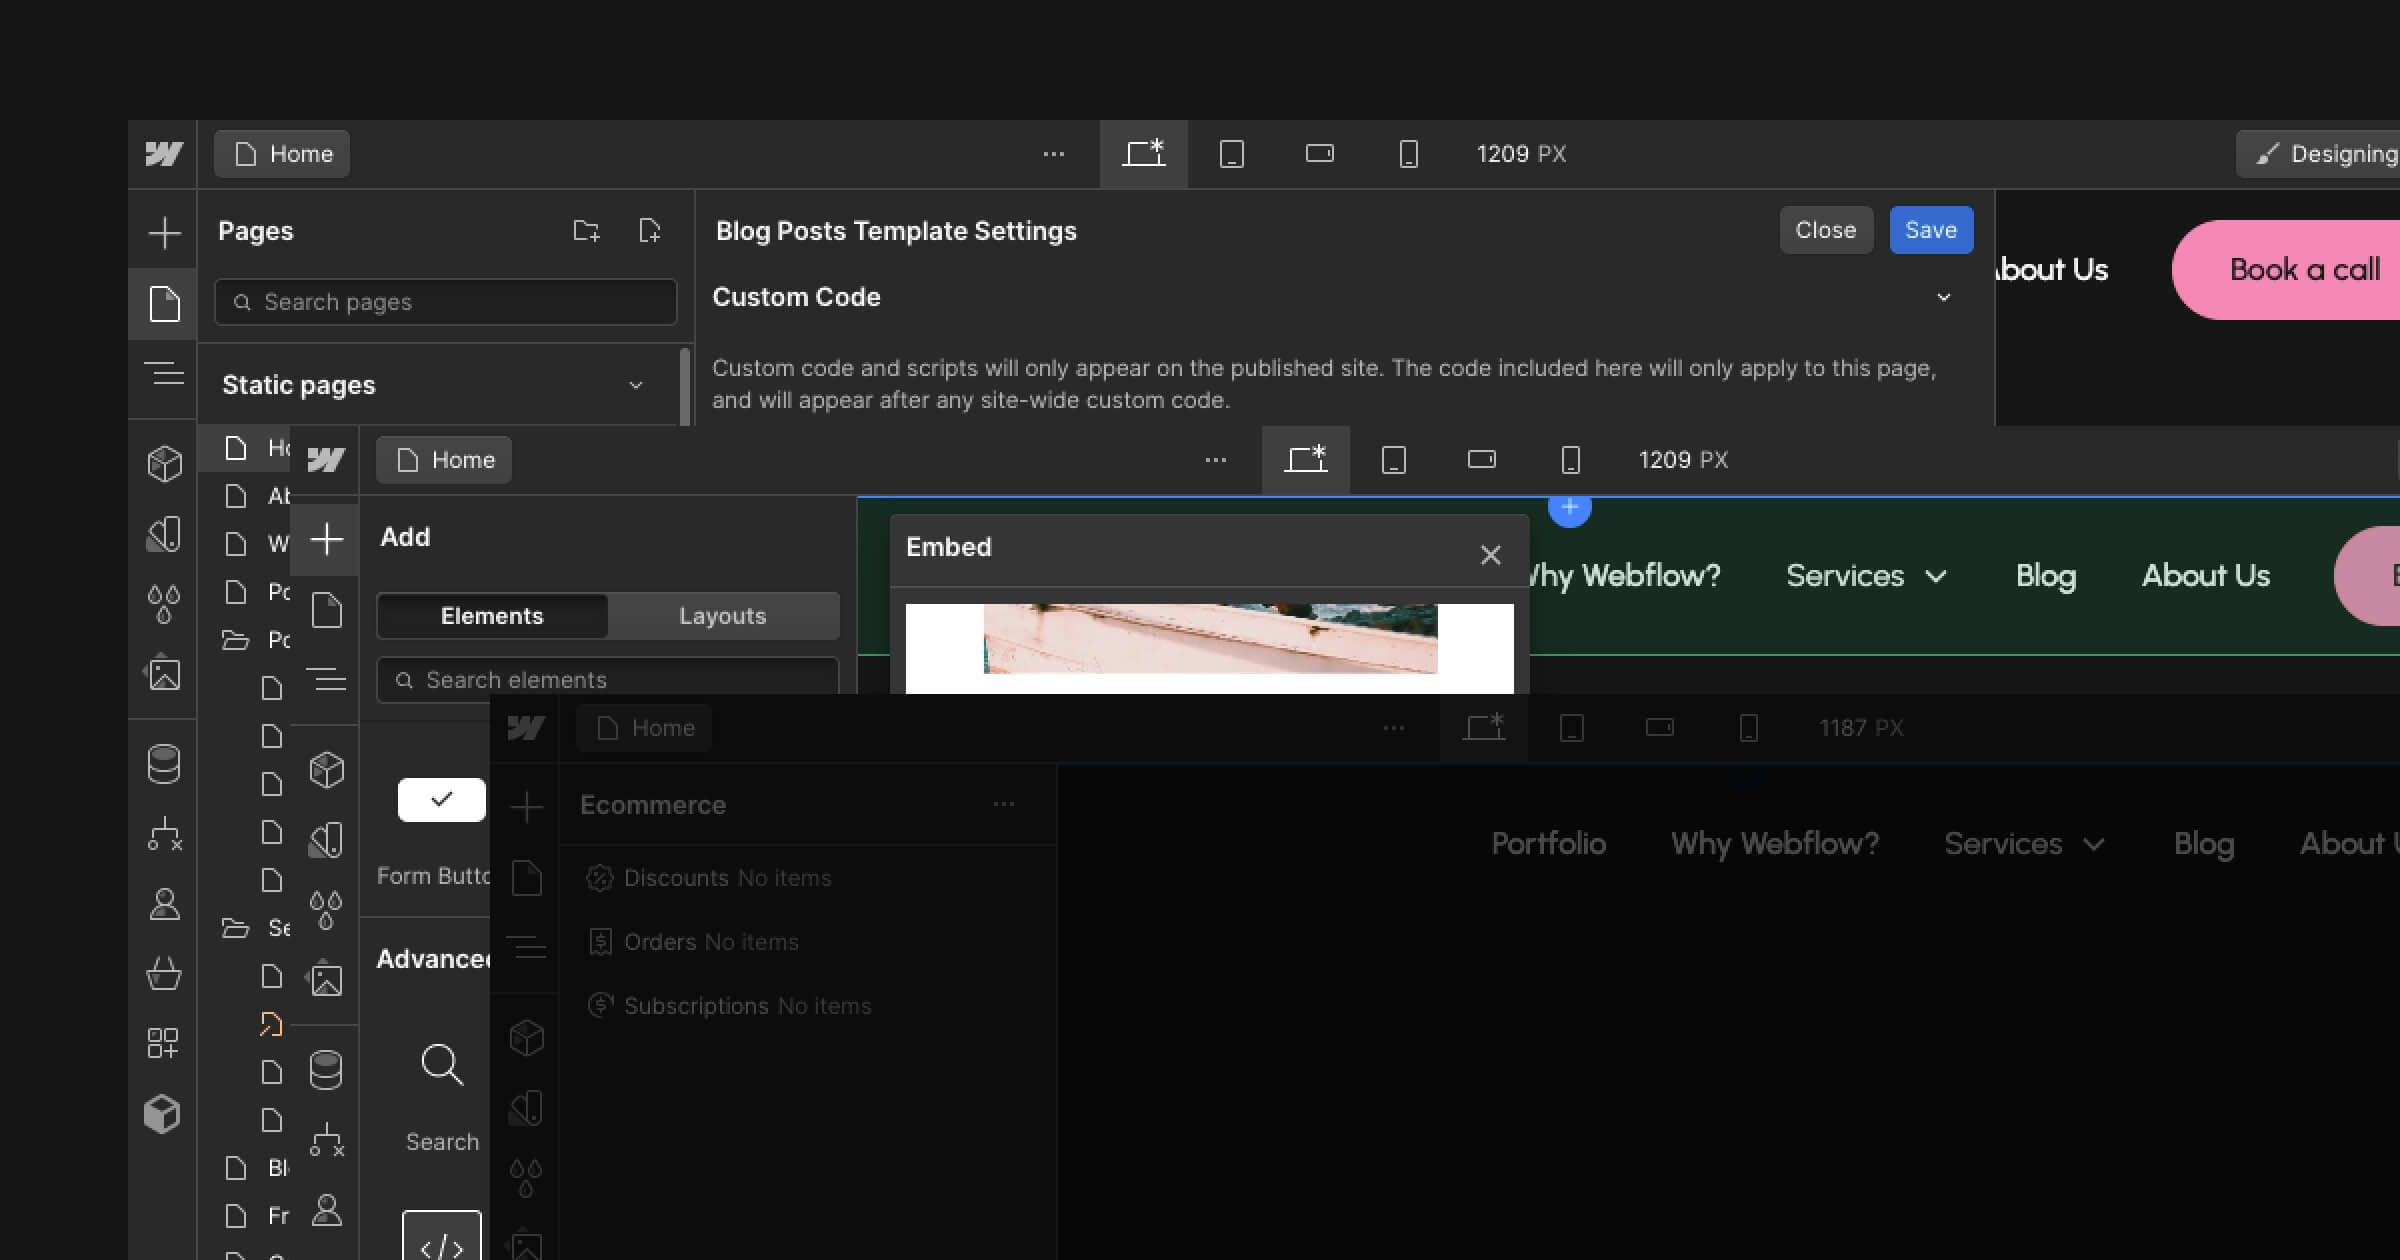
Task: Collapse the Static pages section
Action: point(635,386)
